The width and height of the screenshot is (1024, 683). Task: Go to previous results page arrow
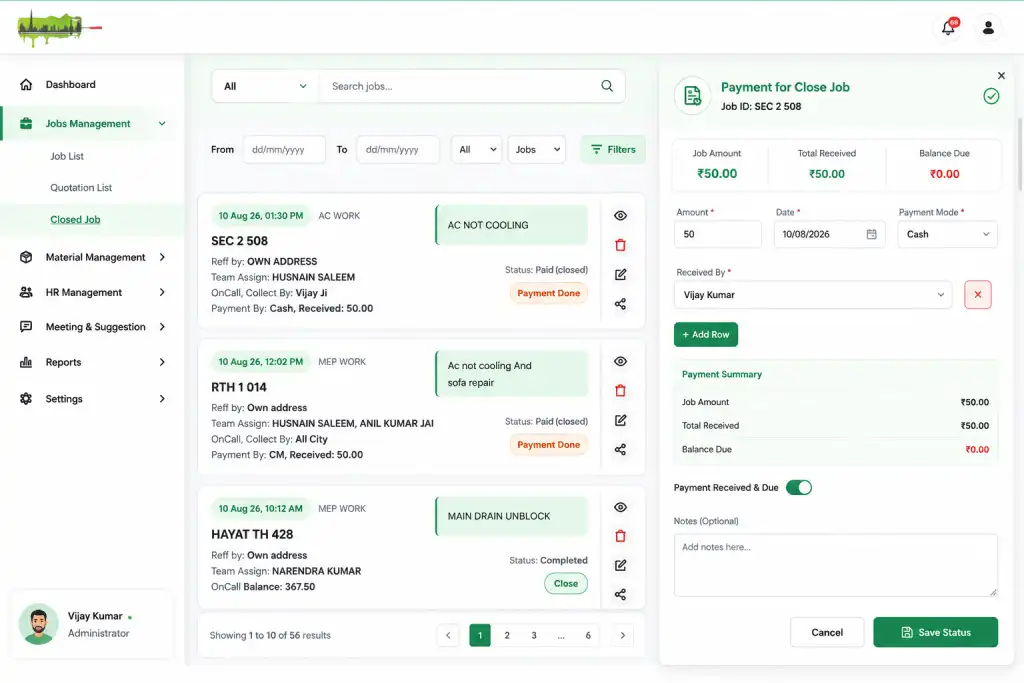point(448,635)
